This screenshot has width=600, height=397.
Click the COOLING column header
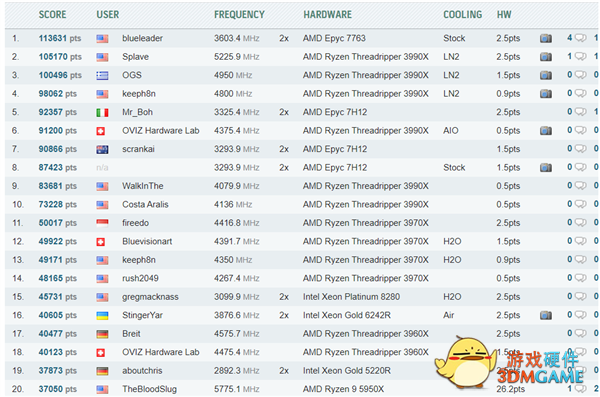(463, 15)
